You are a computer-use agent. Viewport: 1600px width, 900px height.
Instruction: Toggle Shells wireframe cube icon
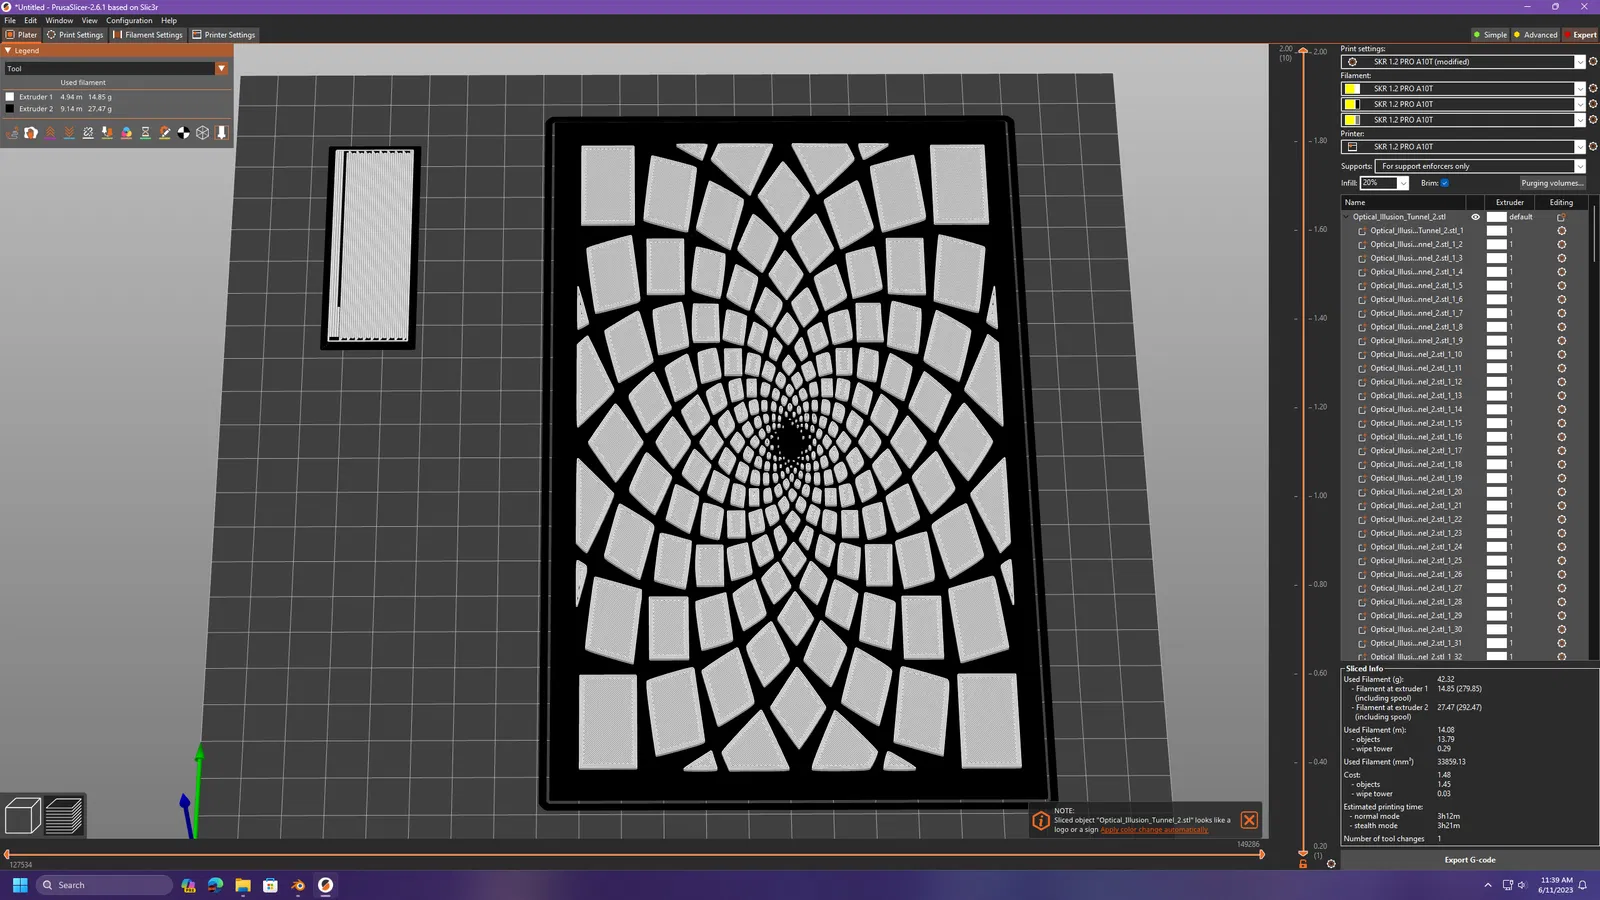[x=203, y=133]
